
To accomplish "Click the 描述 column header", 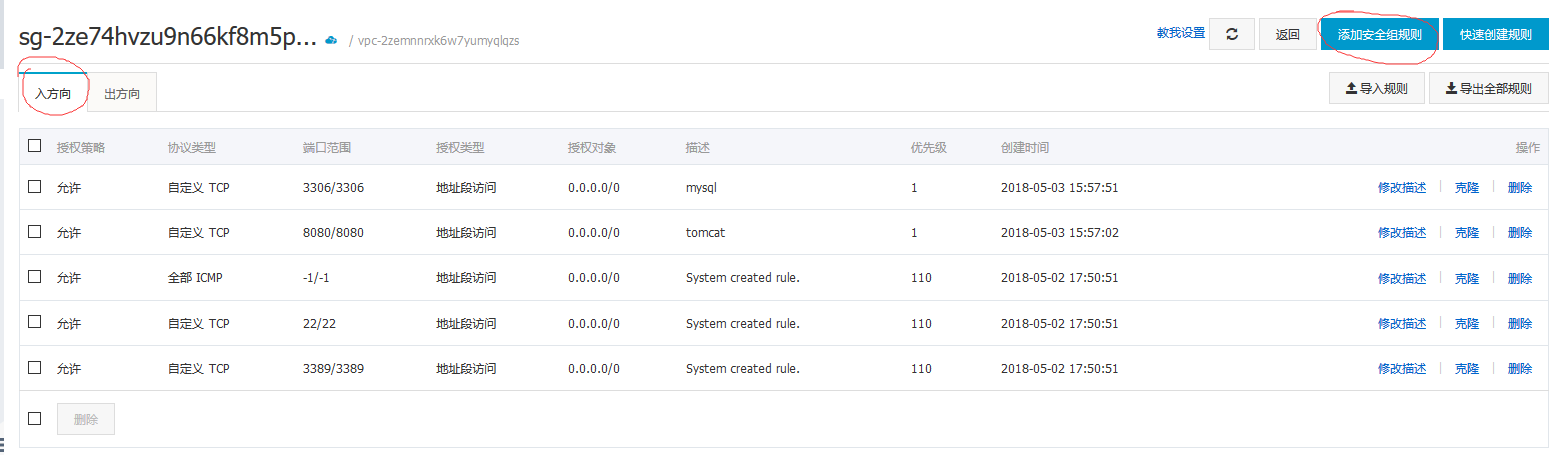I will click(698, 147).
